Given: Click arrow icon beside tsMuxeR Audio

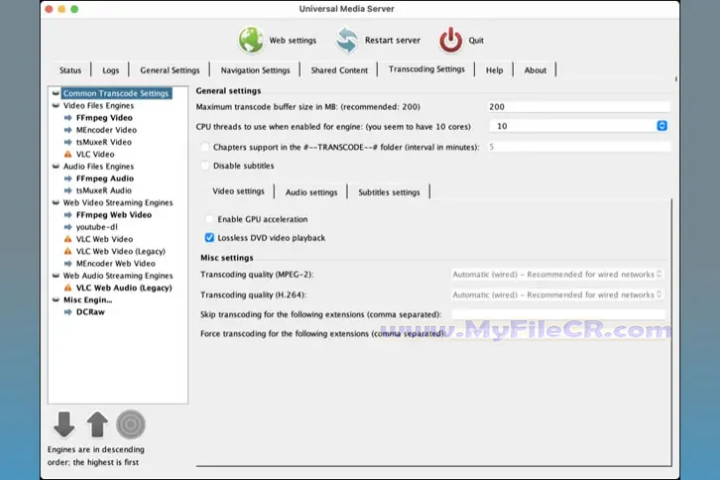Looking at the screenshot, I should coord(68,191).
